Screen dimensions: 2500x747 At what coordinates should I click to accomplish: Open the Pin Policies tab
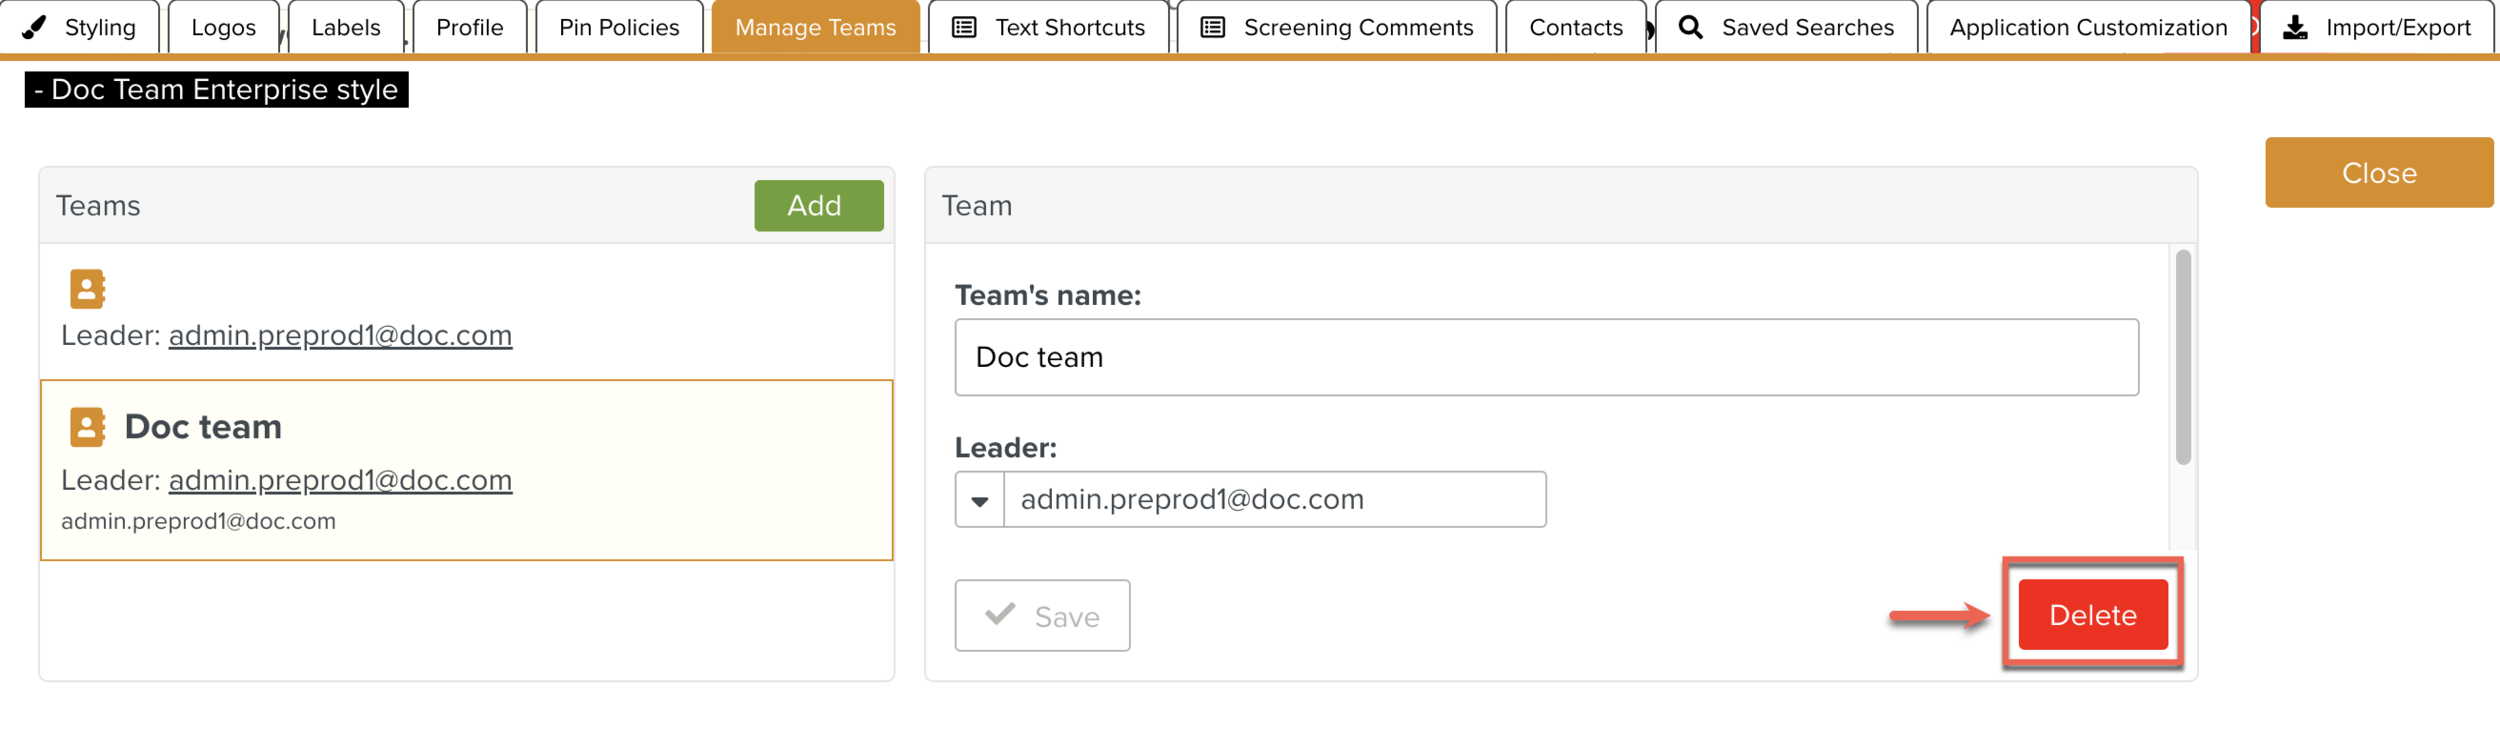click(x=619, y=27)
